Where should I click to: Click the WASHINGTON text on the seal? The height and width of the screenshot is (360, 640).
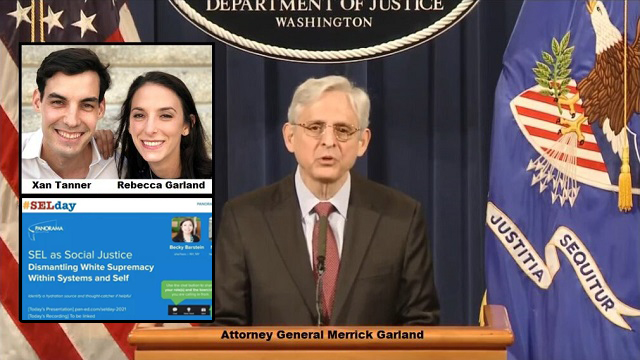(x=324, y=22)
